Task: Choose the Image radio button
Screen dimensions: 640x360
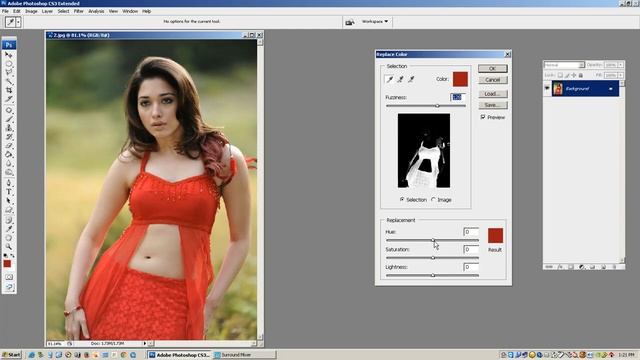Action: pyautogui.click(x=433, y=200)
